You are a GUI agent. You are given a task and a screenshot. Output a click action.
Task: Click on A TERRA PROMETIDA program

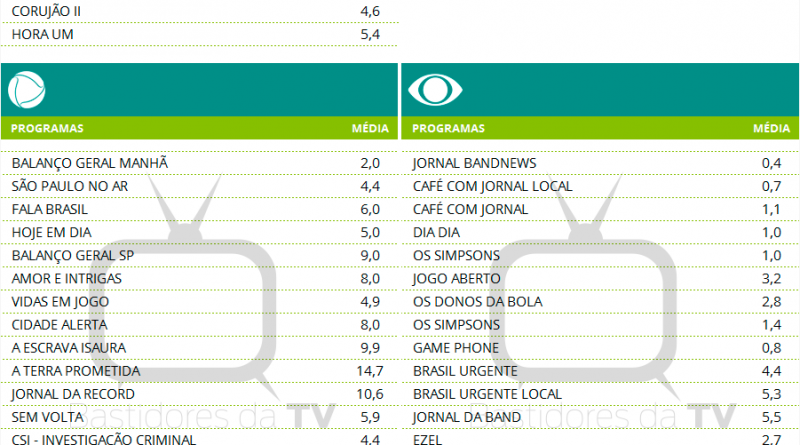75,371
